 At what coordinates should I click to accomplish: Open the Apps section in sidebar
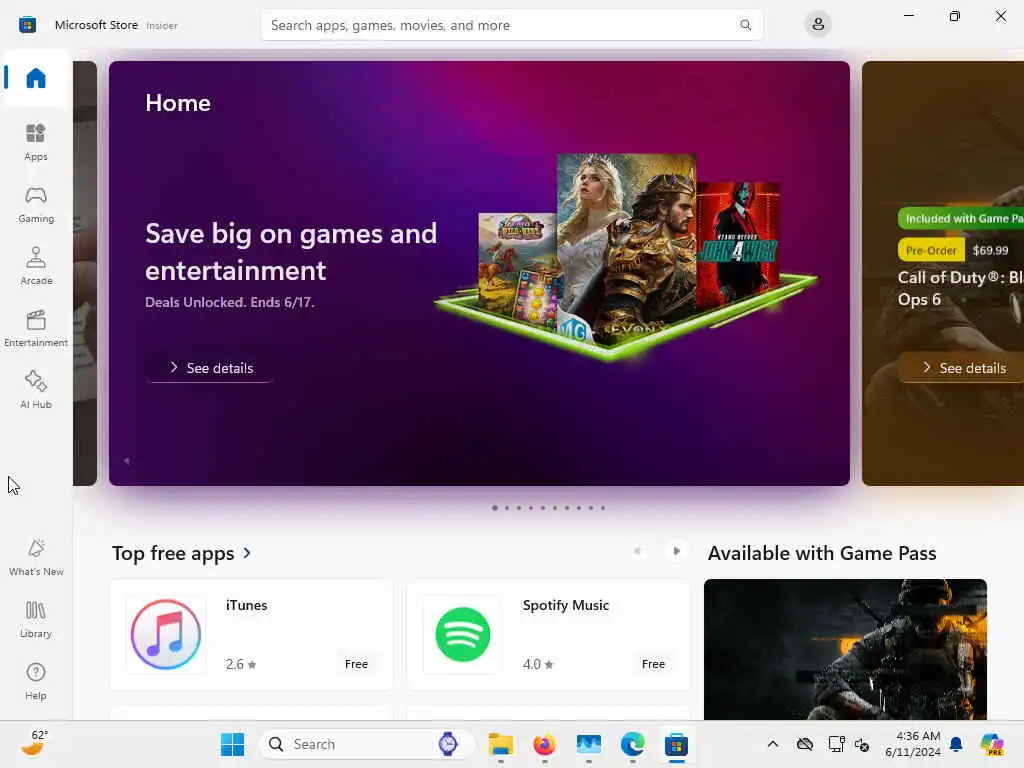(36, 142)
